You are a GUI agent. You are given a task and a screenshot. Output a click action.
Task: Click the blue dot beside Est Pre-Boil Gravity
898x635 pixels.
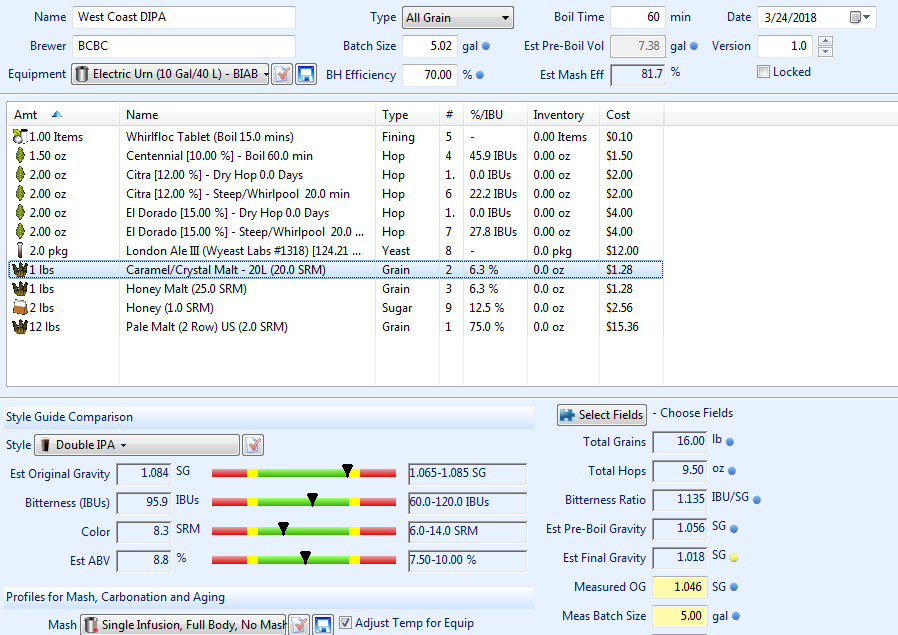click(734, 529)
